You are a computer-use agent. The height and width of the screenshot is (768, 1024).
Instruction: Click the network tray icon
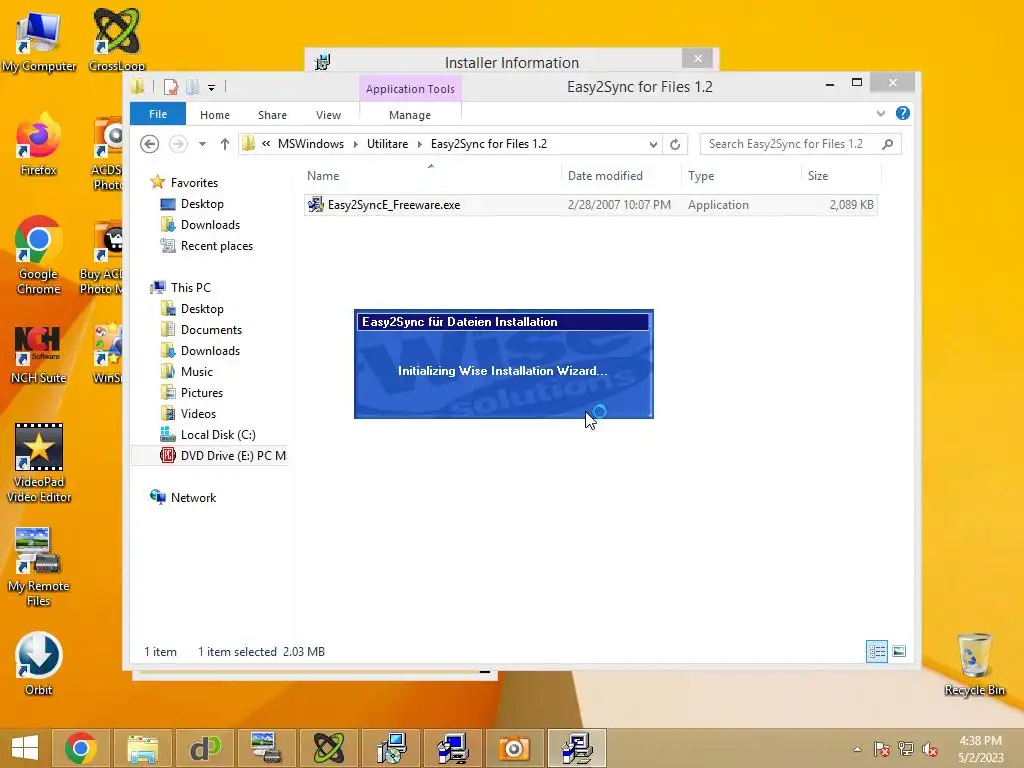point(906,749)
